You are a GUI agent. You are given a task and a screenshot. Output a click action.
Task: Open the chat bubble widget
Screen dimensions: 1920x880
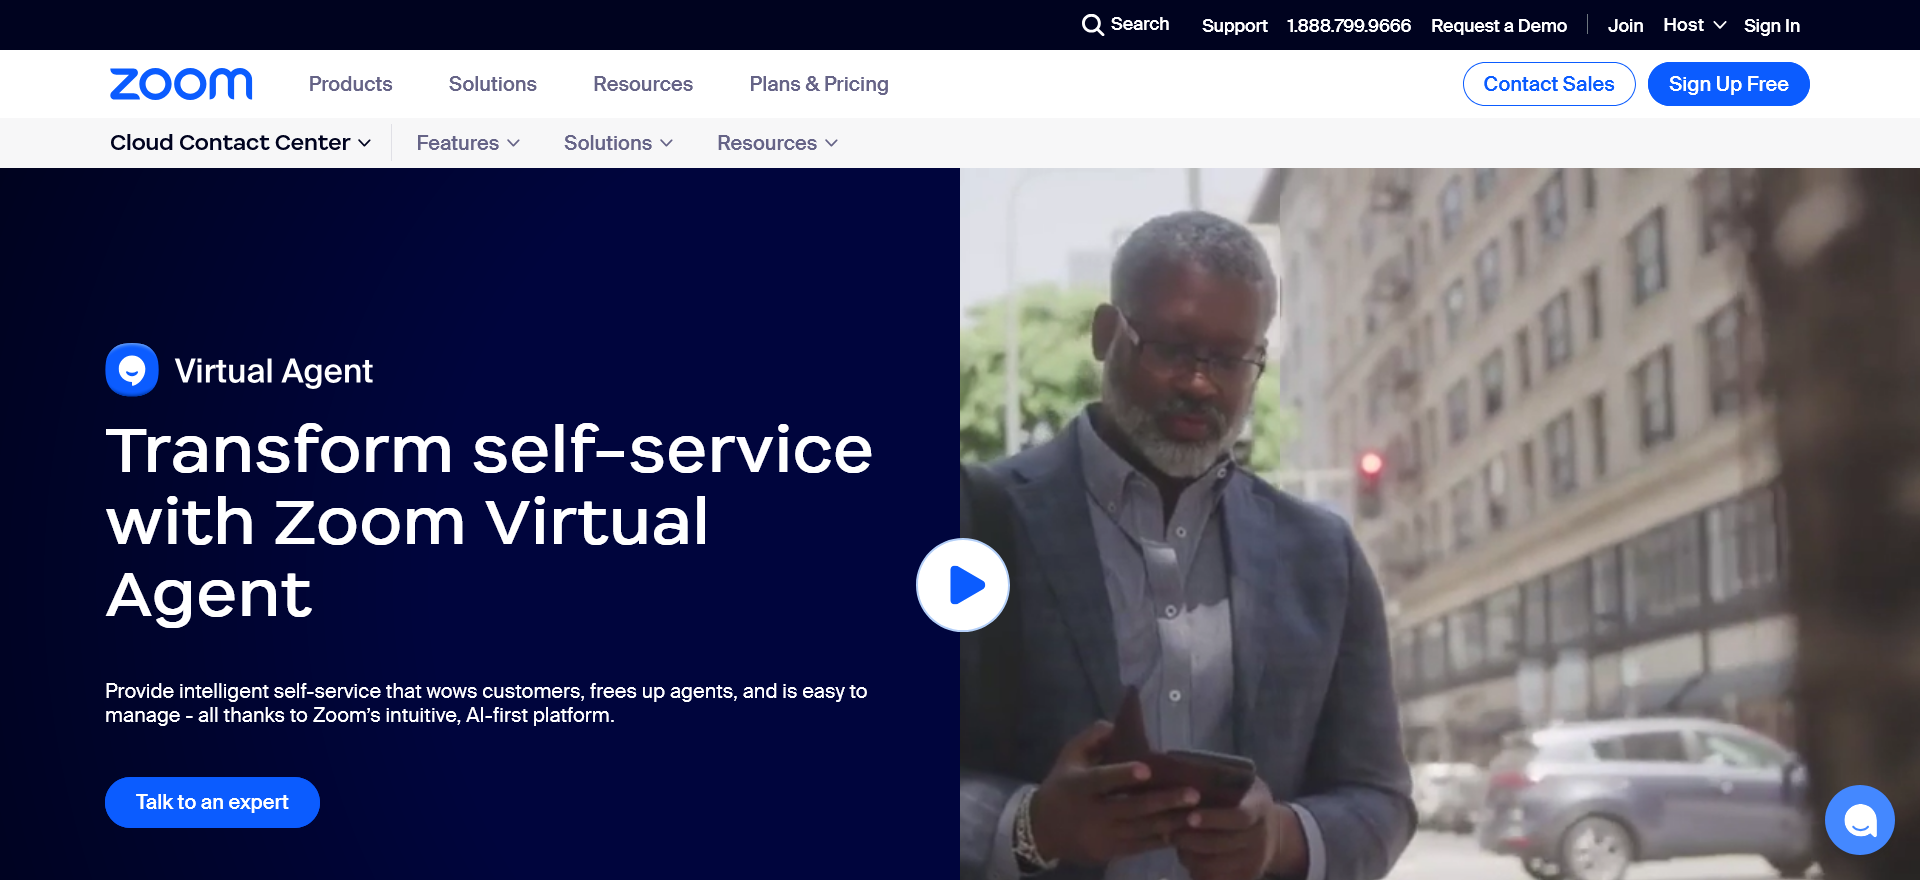pyautogui.click(x=1860, y=820)
